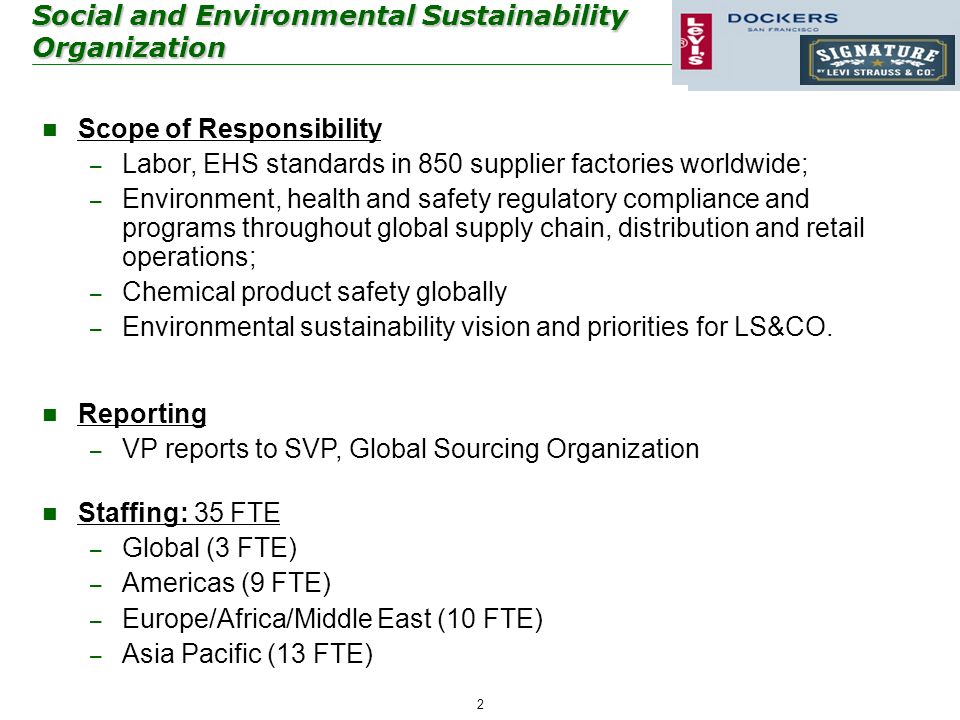Click the red Levi's logo
This screenshot has width=960, height=720.
click(x=696, y=41)
